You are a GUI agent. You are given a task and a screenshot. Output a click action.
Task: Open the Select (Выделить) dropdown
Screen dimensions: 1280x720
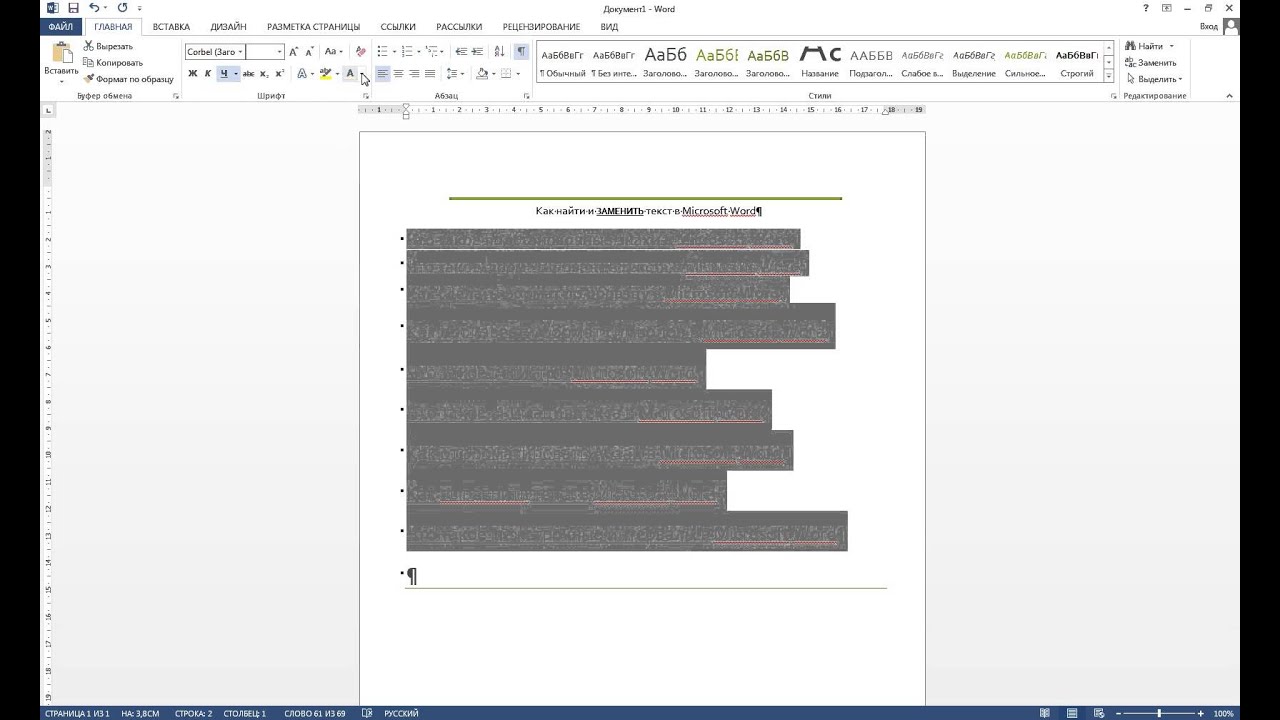1154,79
